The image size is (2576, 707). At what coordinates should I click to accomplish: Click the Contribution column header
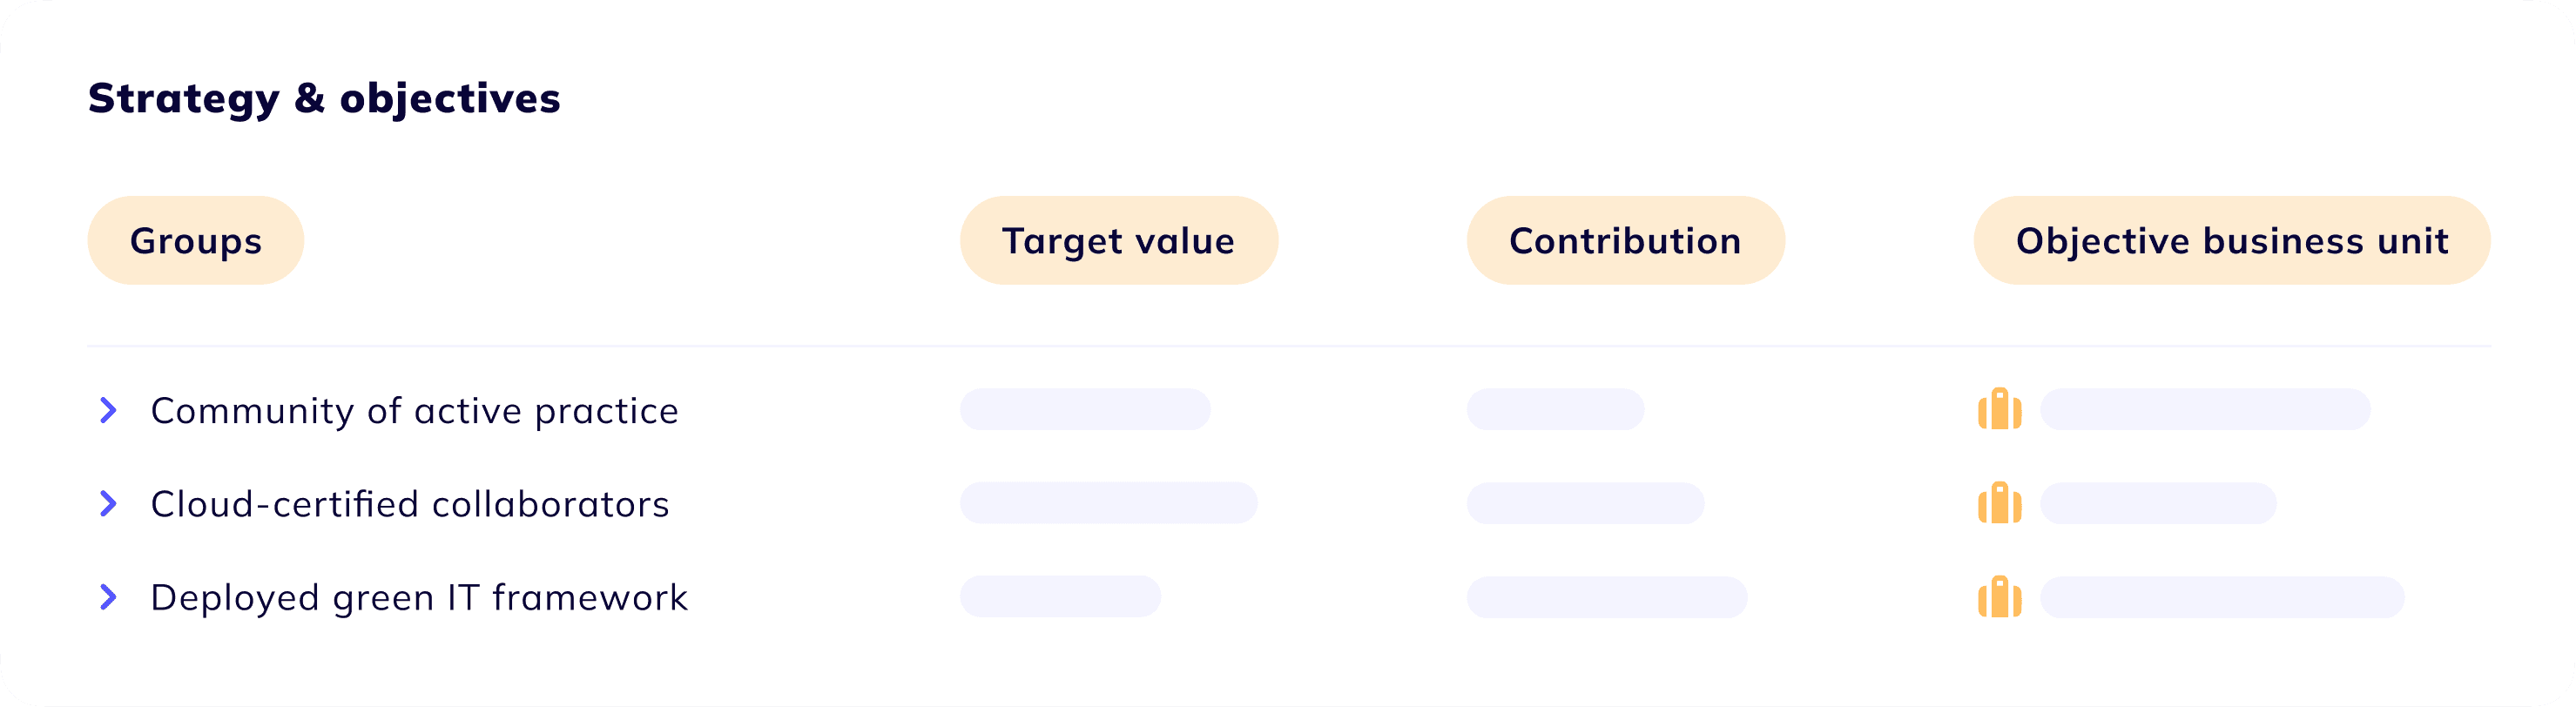1625,241
